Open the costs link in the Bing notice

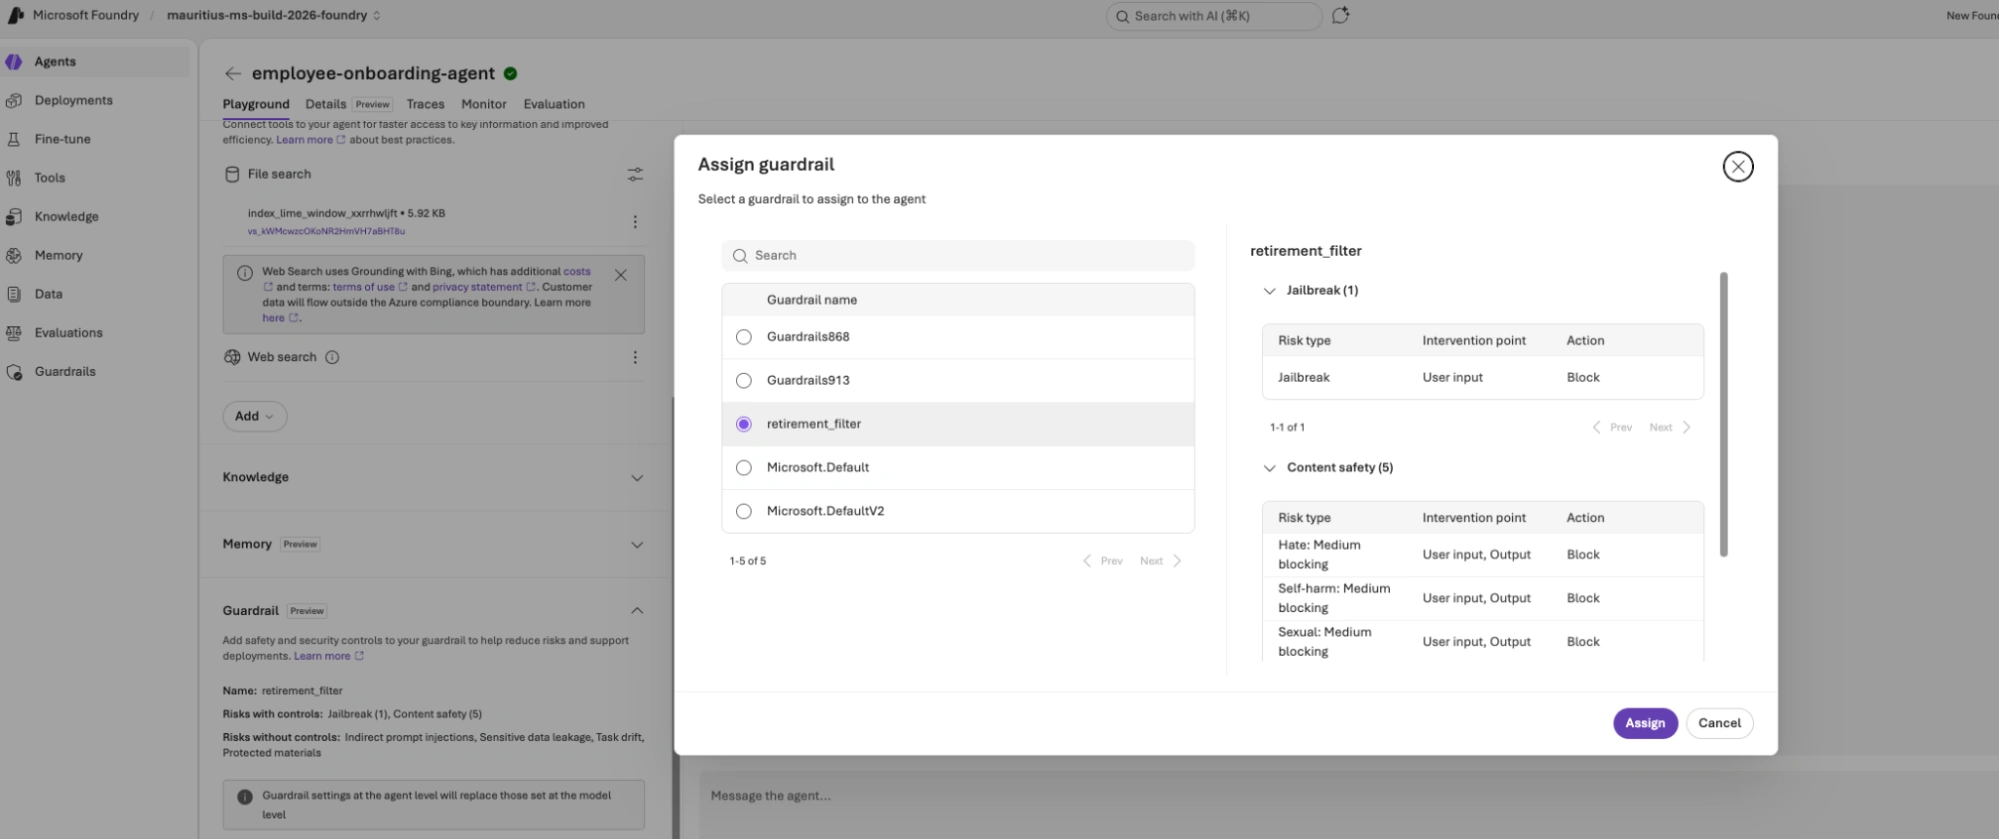(577, 272)
